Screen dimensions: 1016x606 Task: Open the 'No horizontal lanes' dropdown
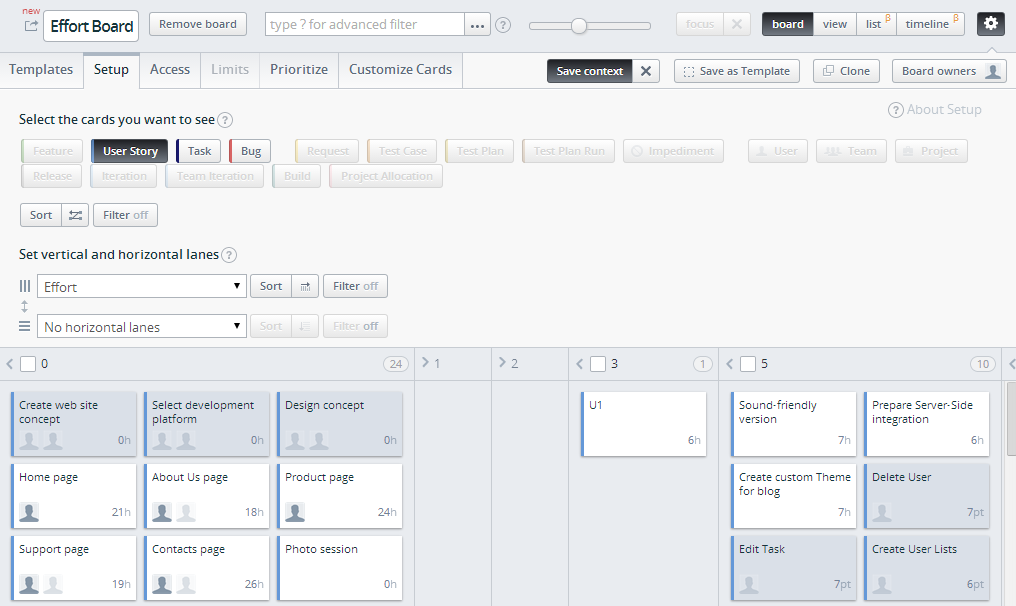pyautogui.click(x=141, y=326)
